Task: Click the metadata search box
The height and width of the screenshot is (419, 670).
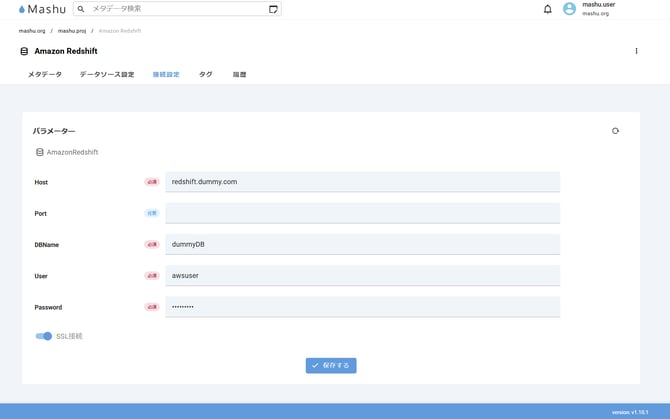Action: pos(175,9)
